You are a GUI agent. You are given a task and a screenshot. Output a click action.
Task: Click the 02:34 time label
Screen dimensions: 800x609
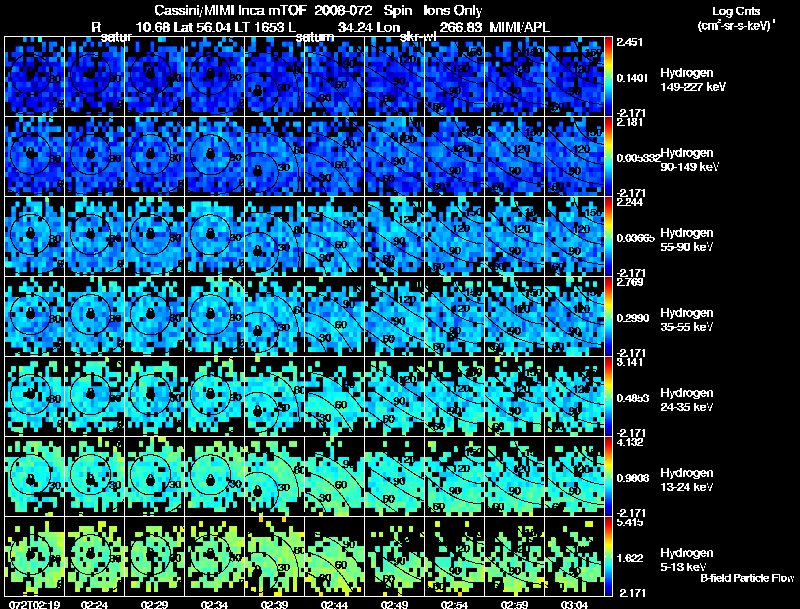(214, 604)
